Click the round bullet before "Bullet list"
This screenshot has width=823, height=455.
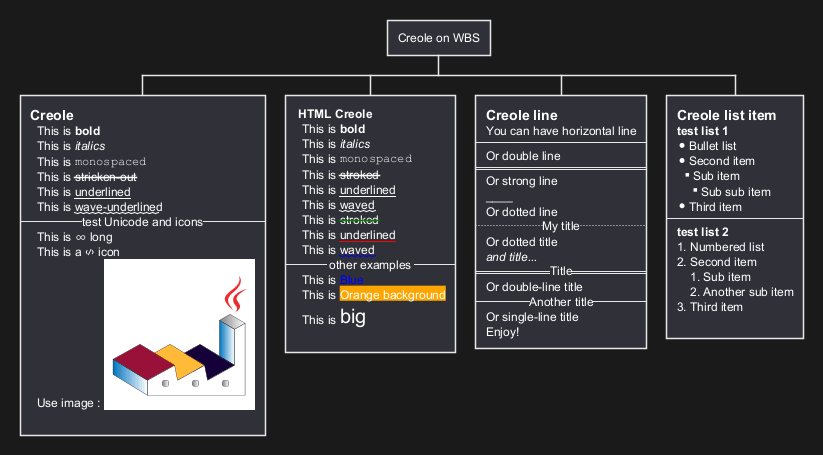coord(682,146)
